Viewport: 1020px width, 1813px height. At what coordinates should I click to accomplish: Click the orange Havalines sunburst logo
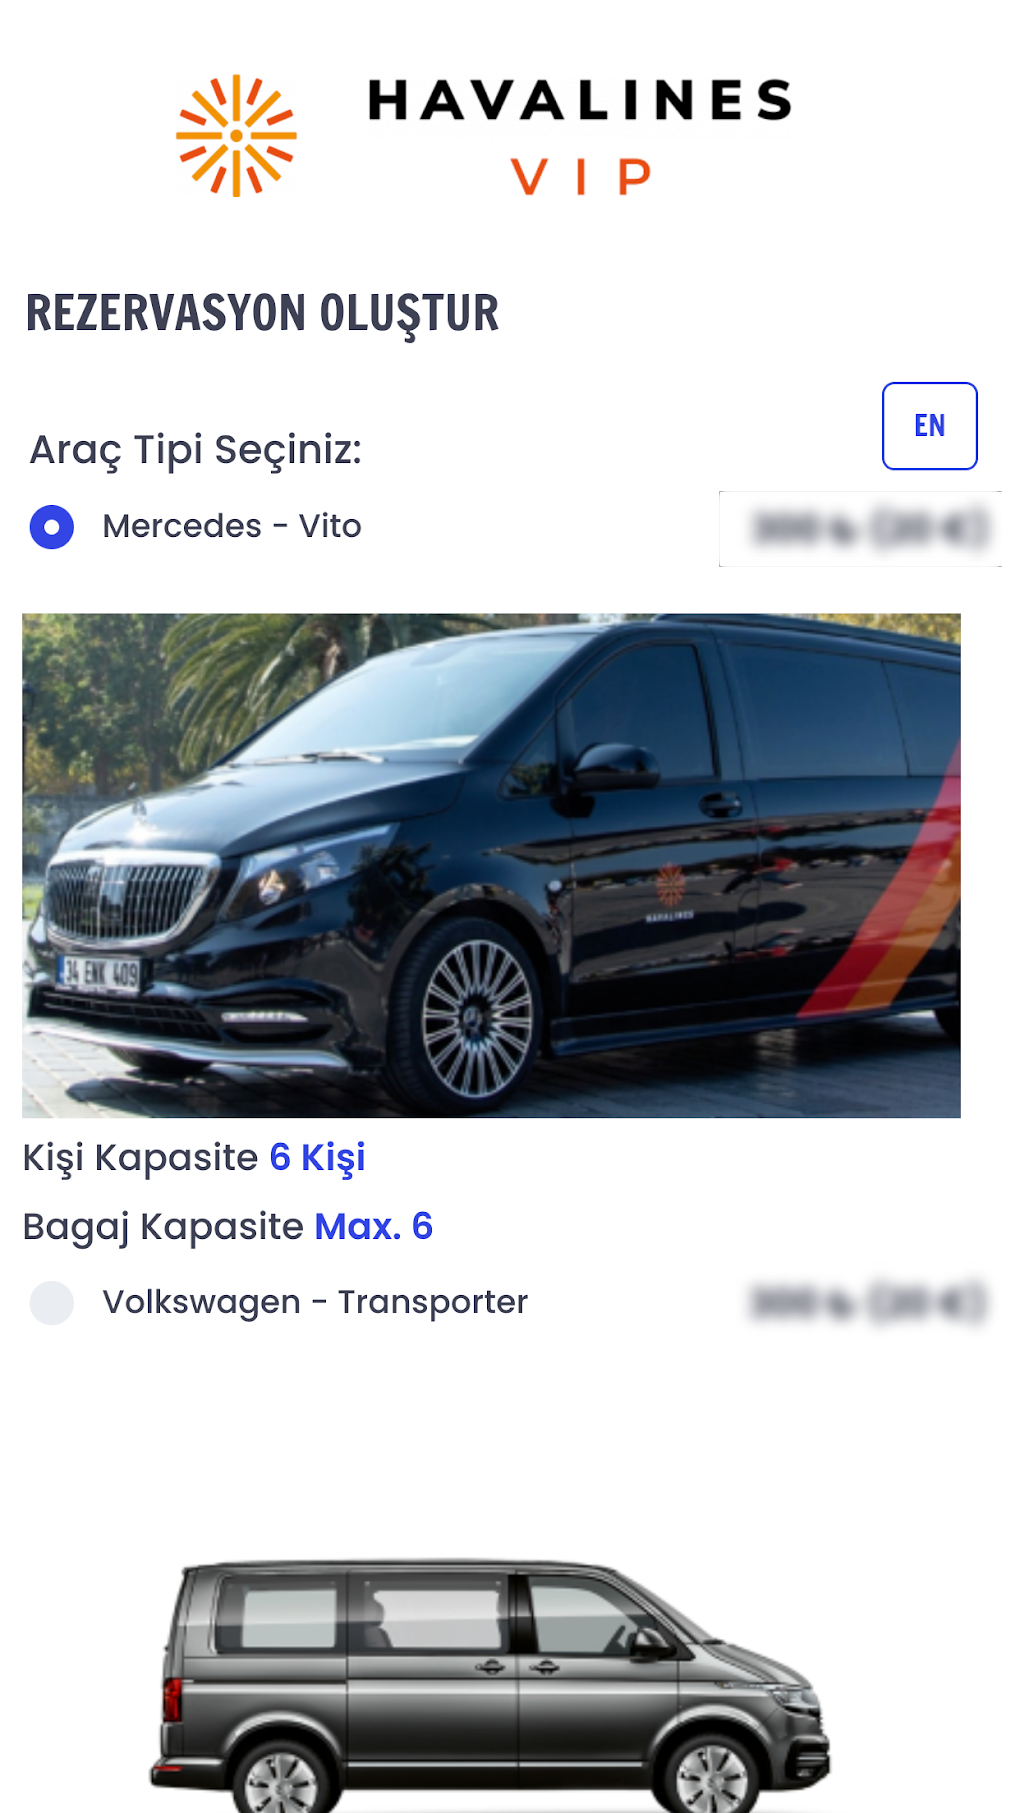pyautogui.click(x=236, y=135)
